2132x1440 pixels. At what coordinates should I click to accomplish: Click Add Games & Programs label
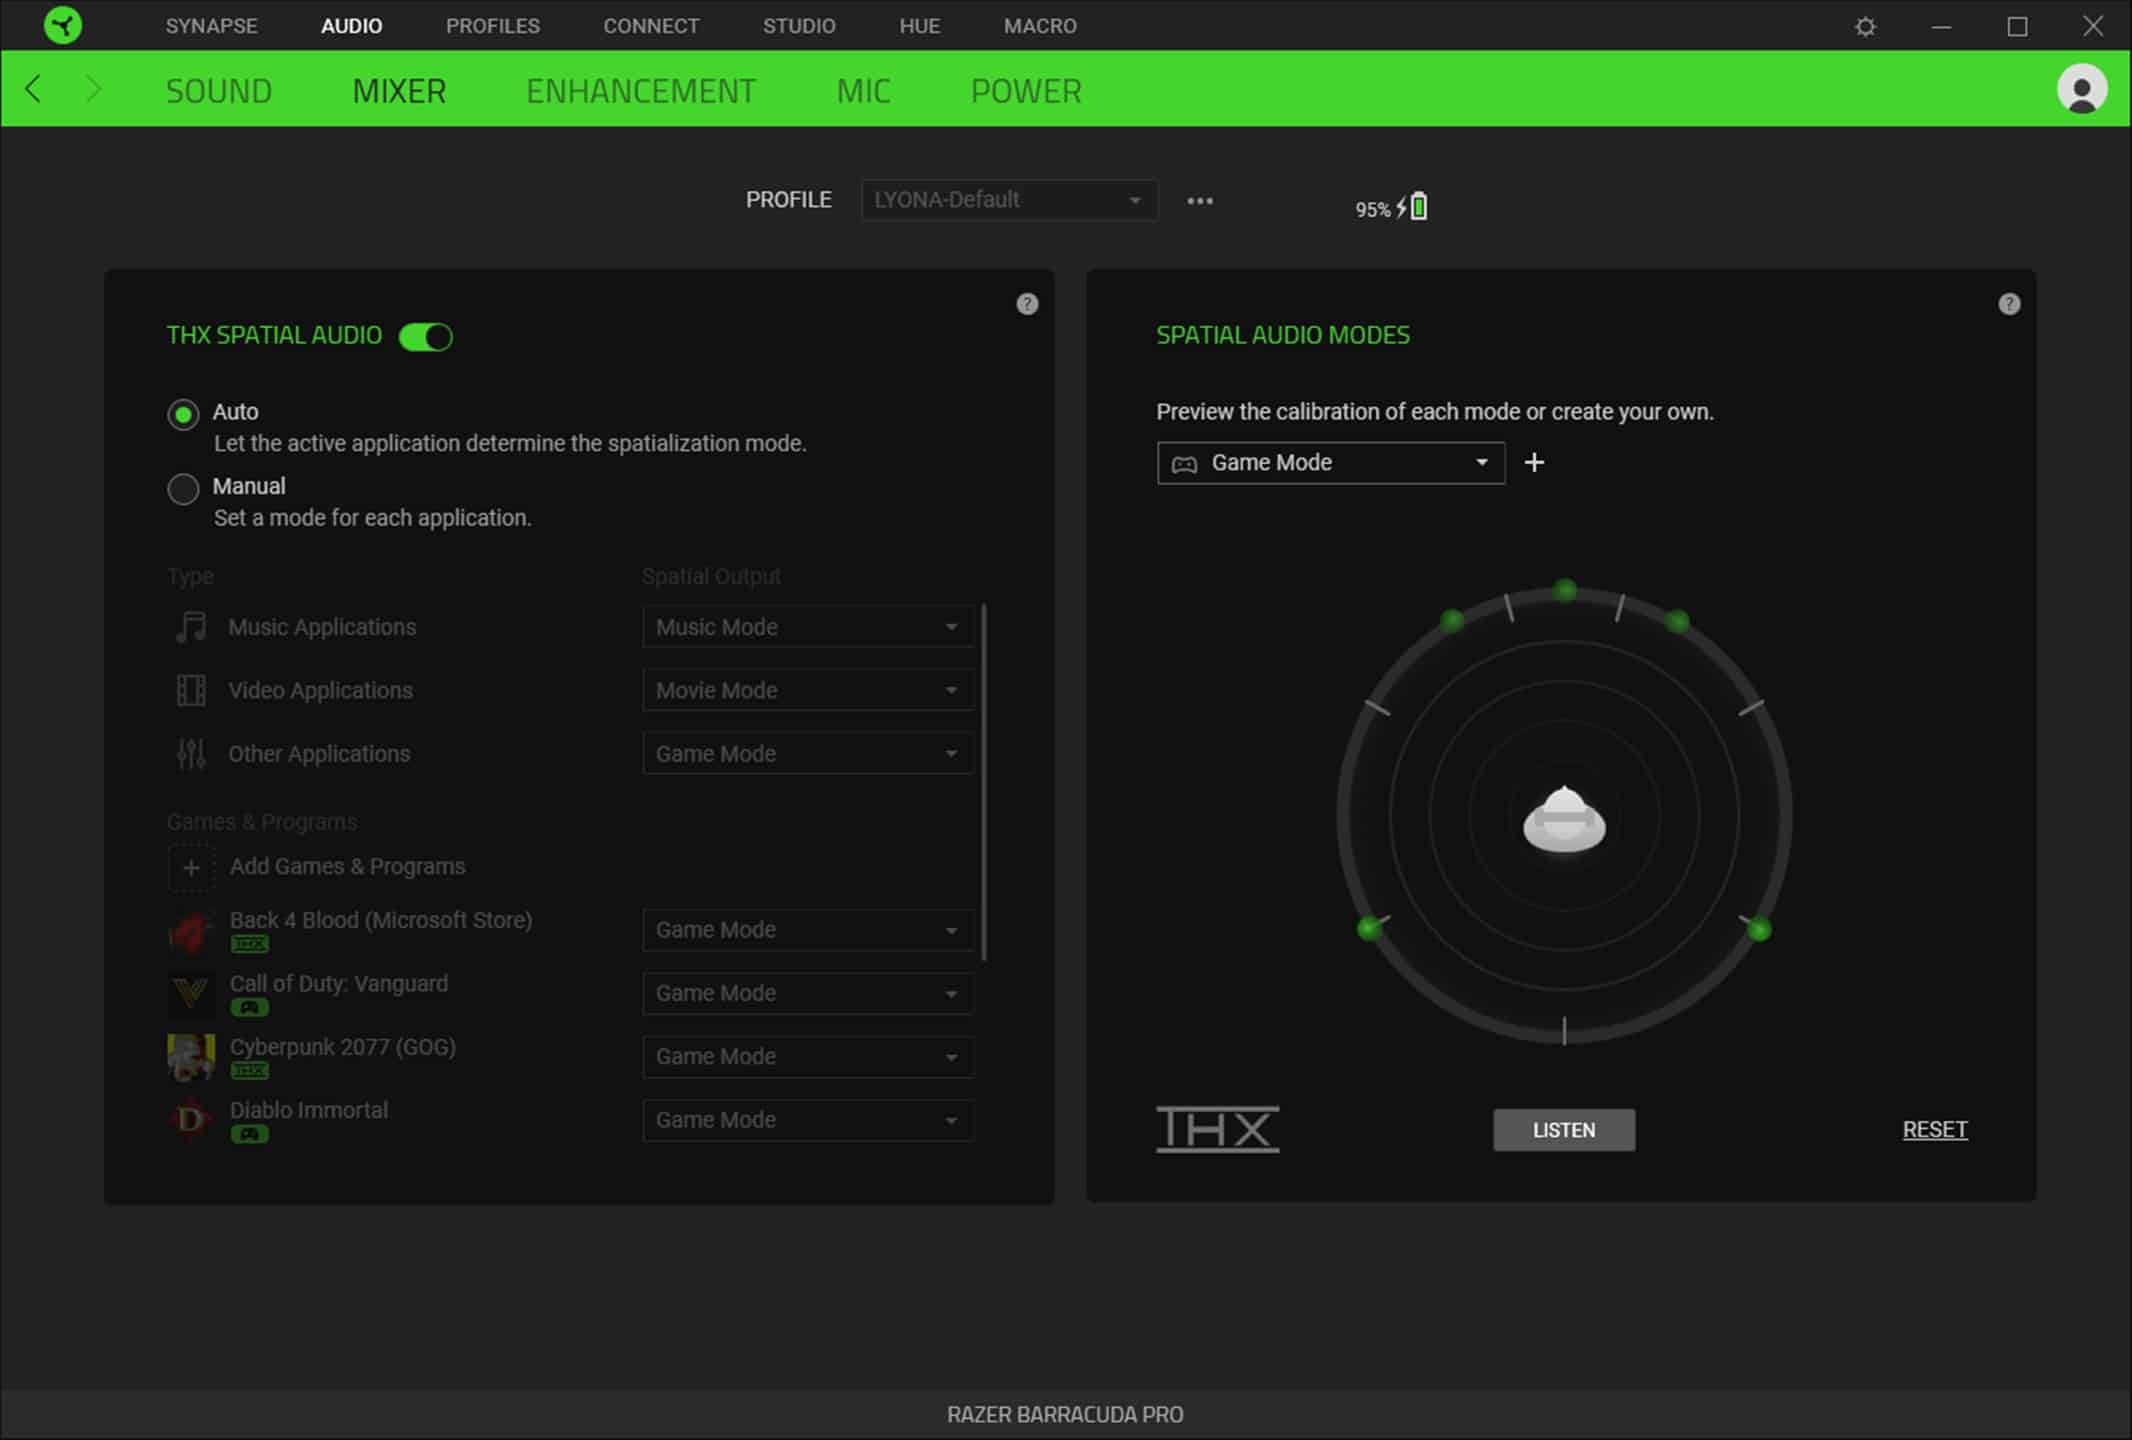(x=348, y=867)
